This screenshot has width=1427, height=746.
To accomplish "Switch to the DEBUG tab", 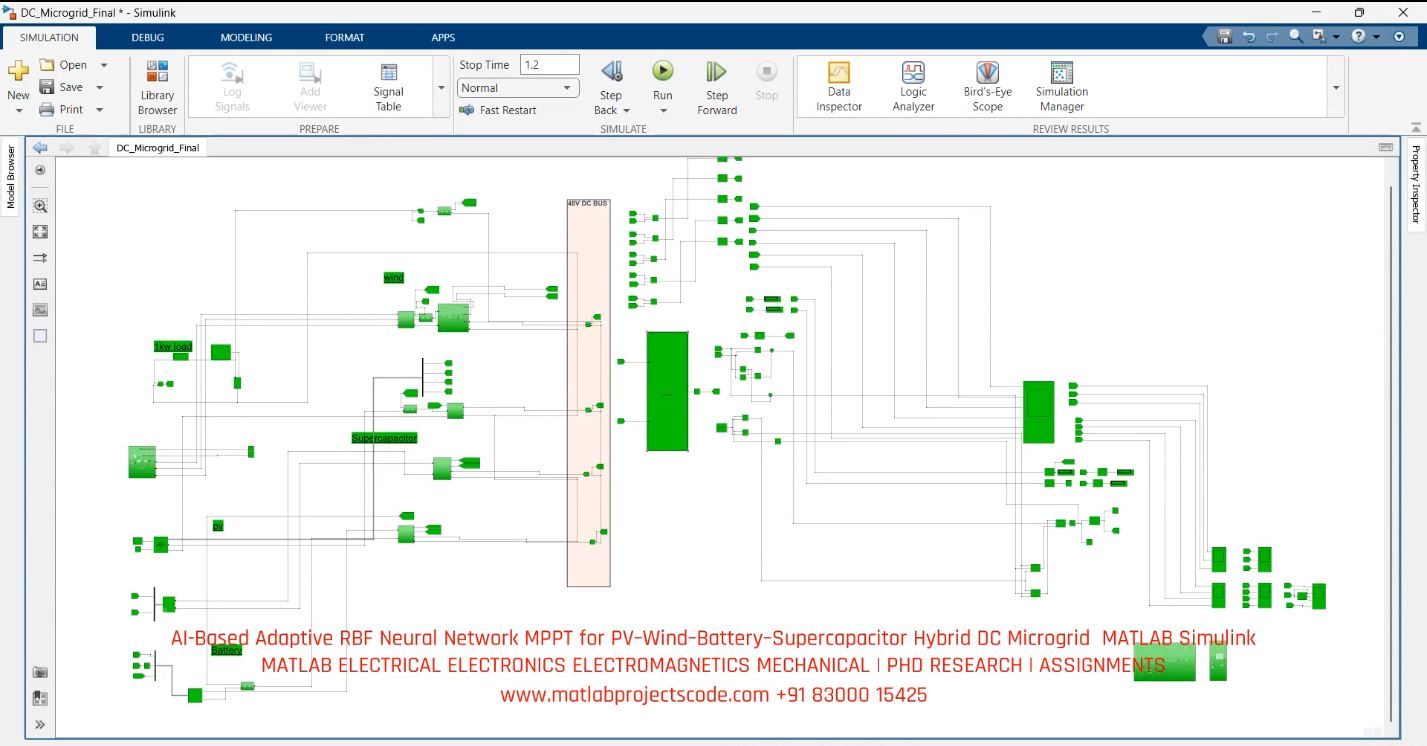I will click(x=148, y=38).
